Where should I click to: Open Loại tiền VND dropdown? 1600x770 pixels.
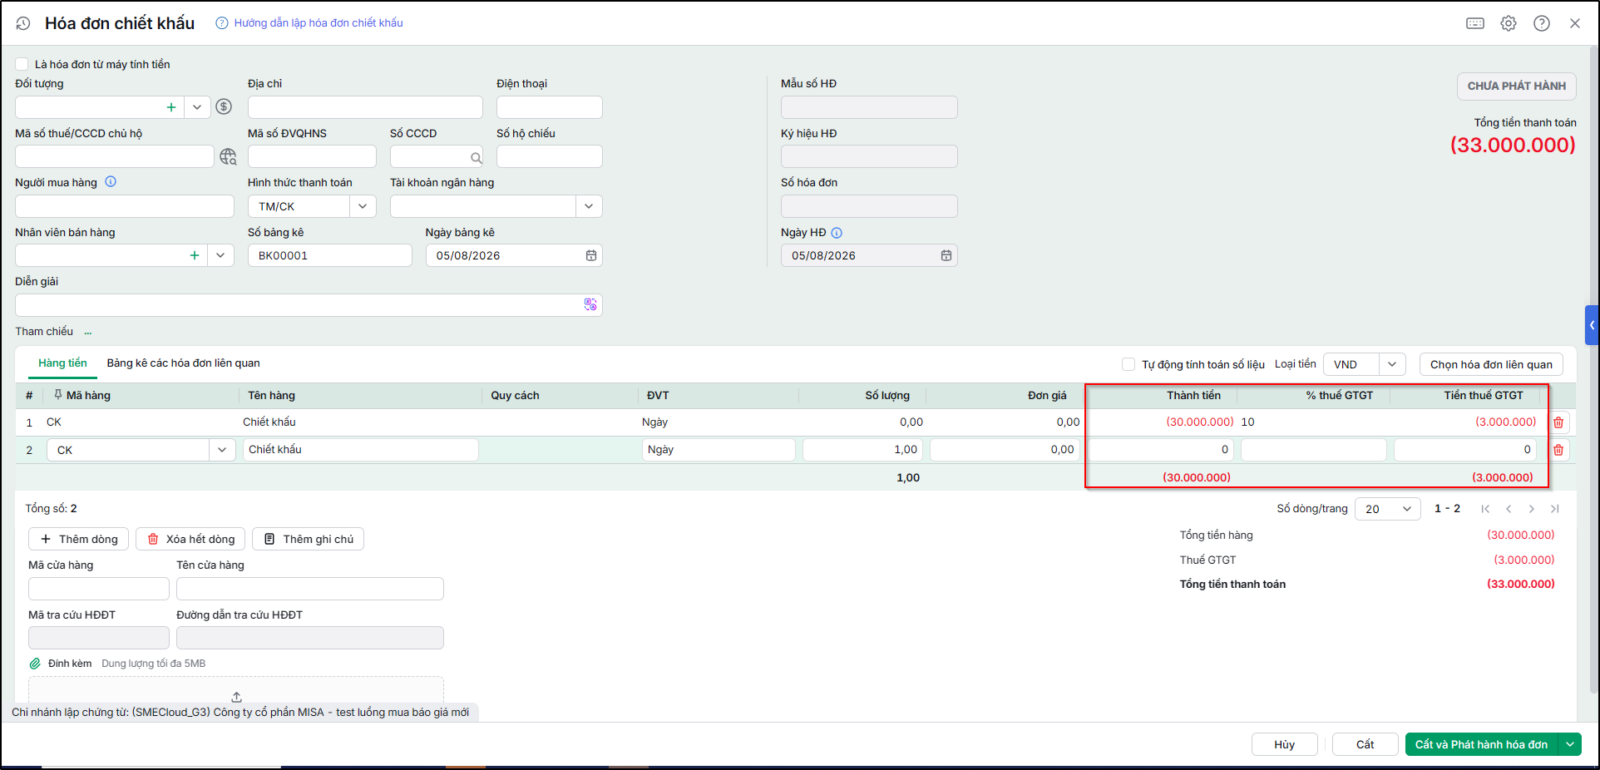[x=1392, y=365]
